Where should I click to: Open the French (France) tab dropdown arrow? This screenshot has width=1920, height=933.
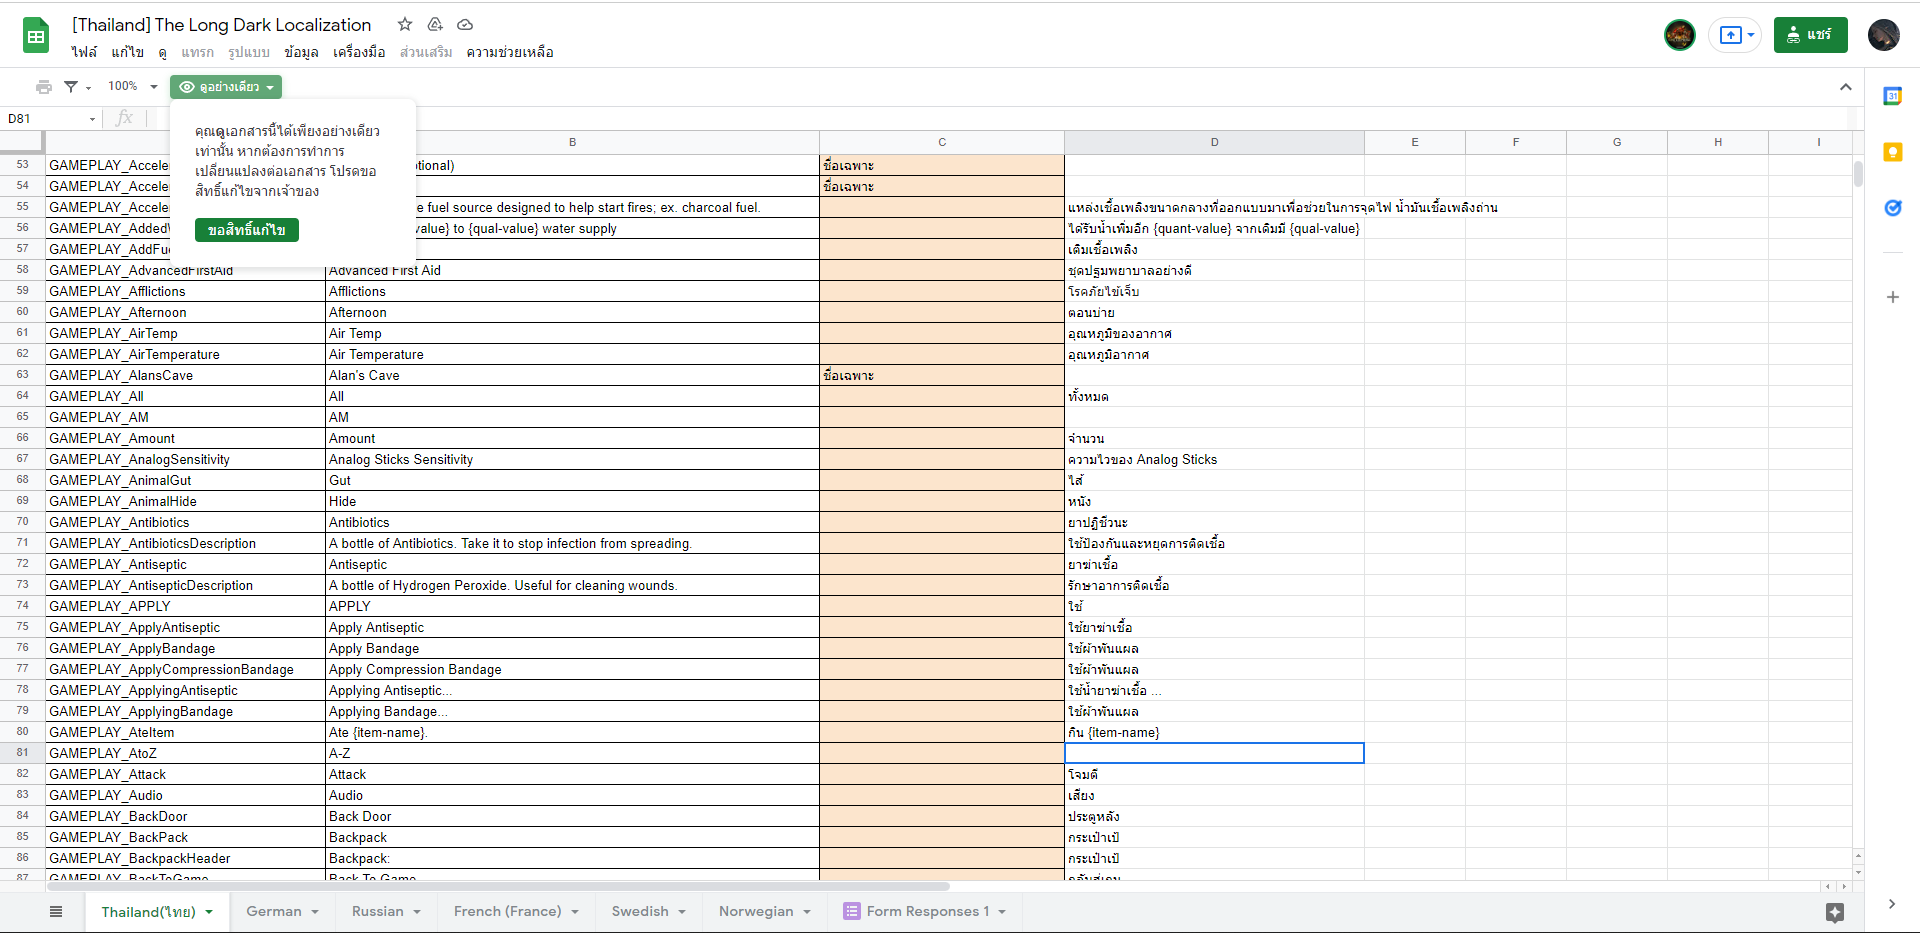tap(575, 912)
